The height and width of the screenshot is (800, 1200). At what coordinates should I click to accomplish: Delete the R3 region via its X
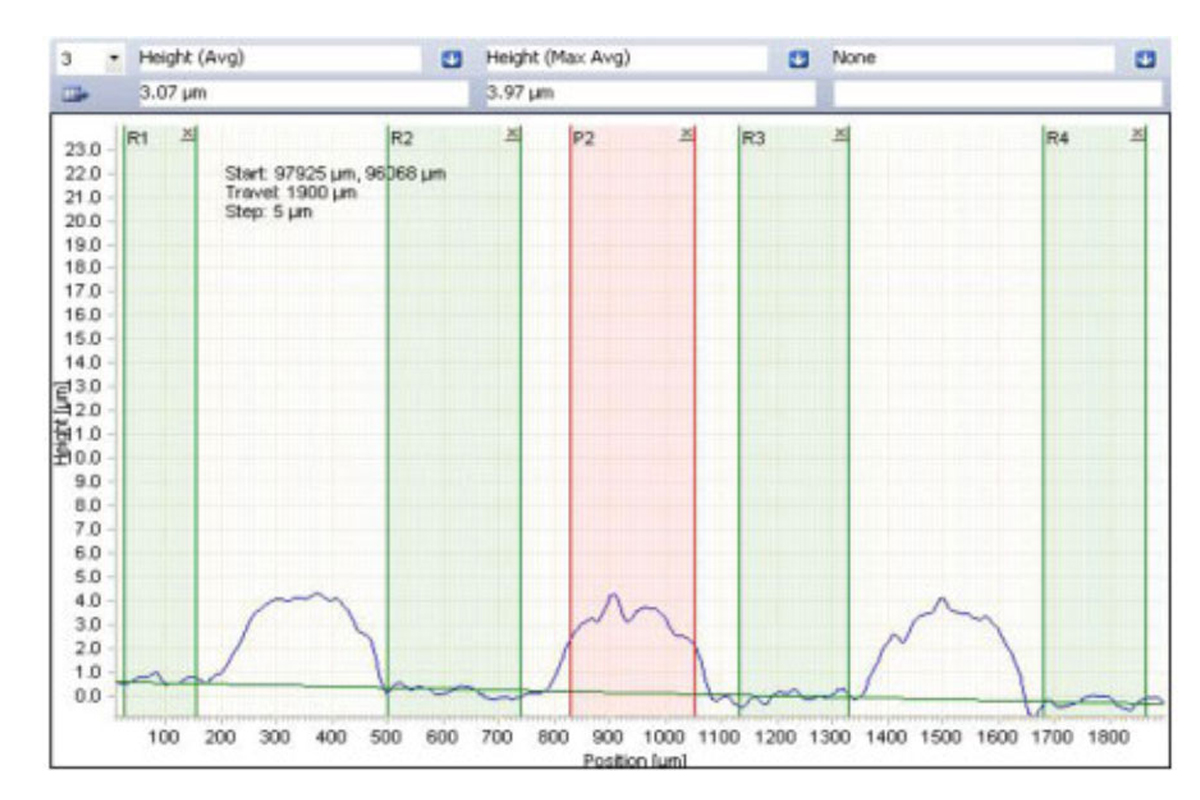click(840, 134)
